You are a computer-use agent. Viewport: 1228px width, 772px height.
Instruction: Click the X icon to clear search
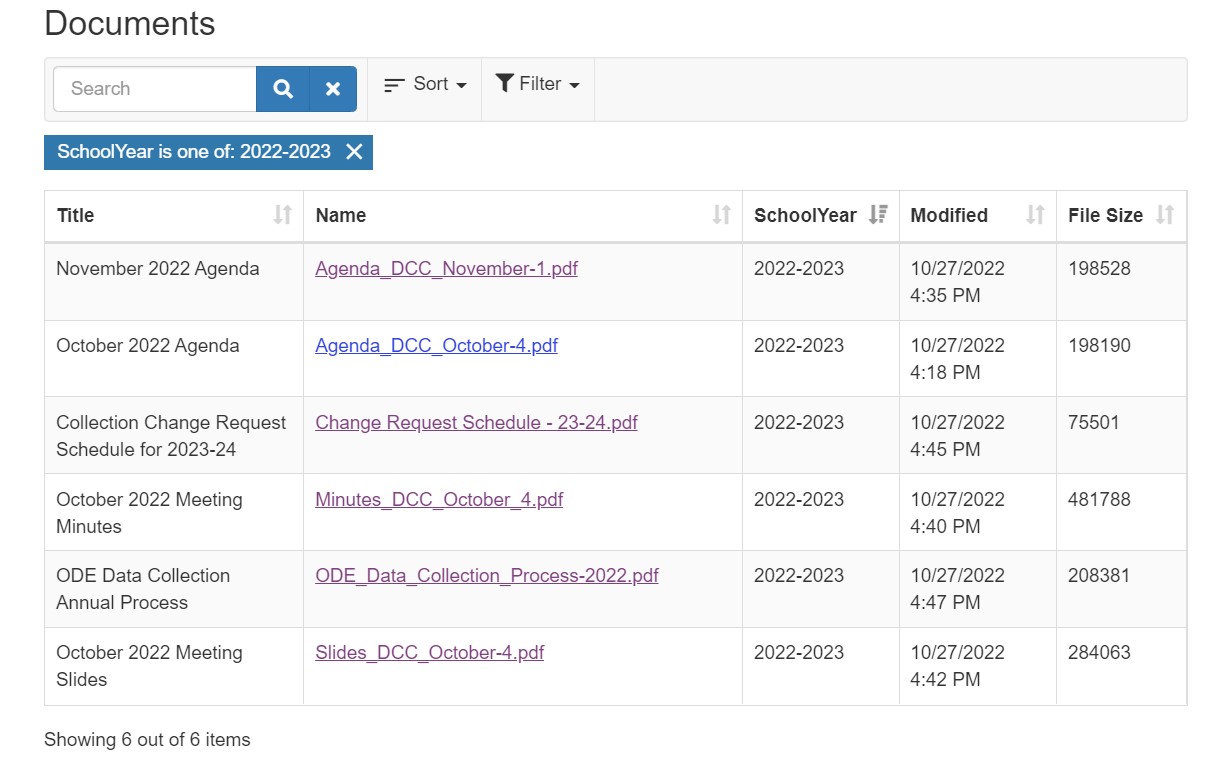point(332,88)
